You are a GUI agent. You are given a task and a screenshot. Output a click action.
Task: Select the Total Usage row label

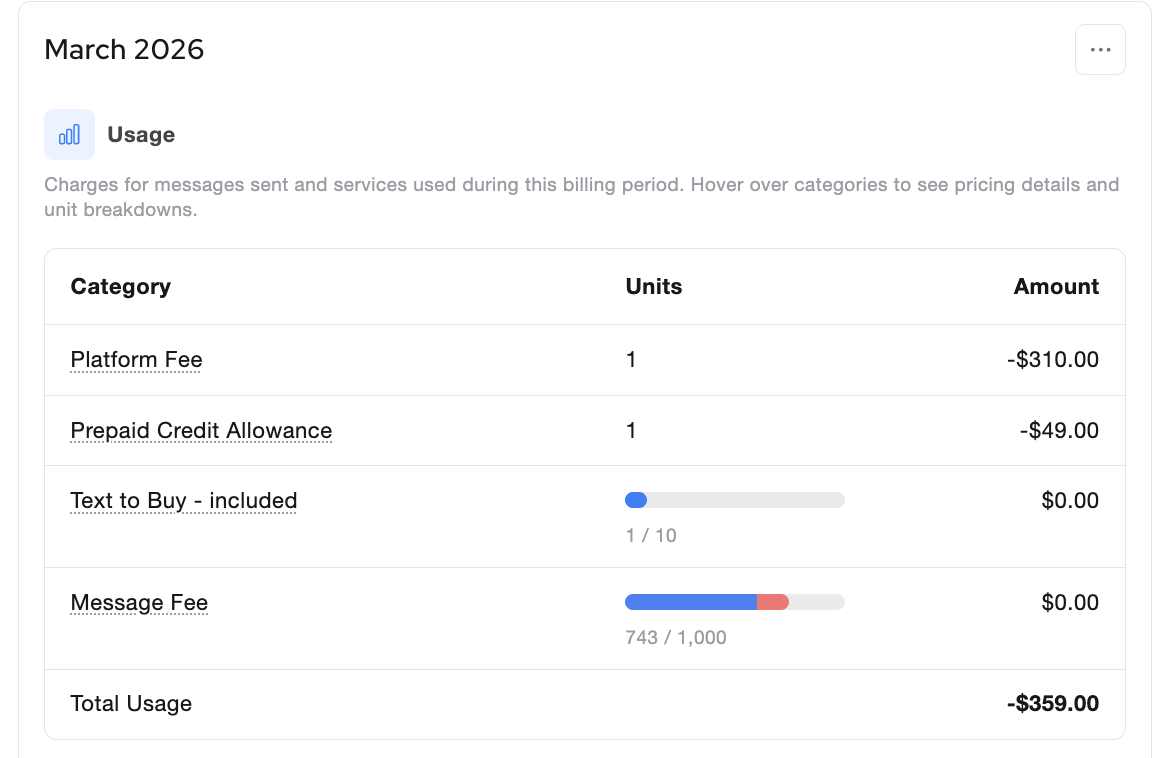coord(131,704)
